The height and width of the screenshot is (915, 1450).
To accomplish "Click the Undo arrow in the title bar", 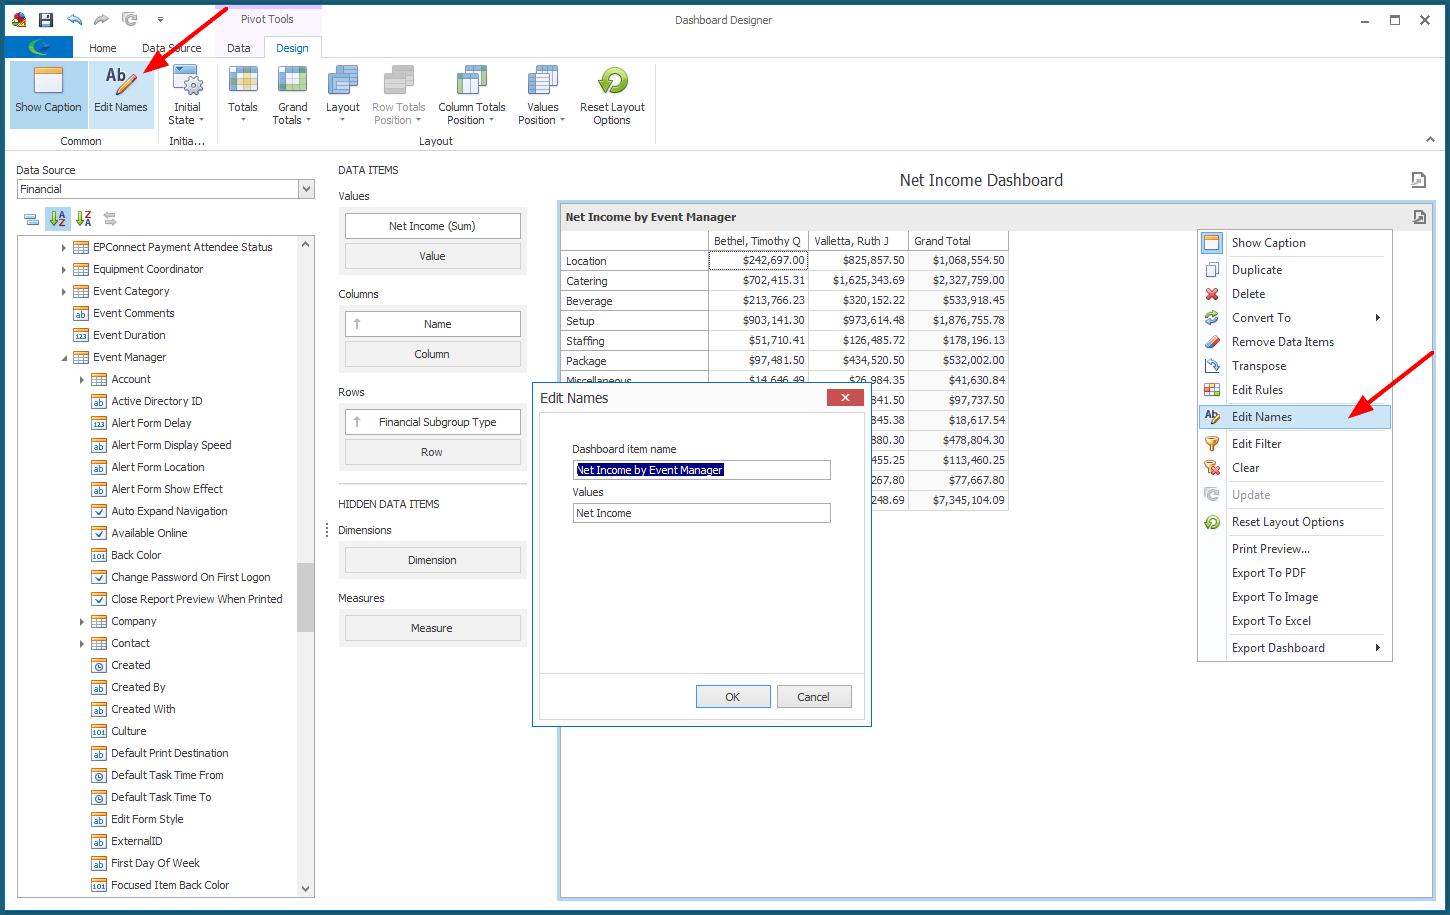I will [74, 19].
